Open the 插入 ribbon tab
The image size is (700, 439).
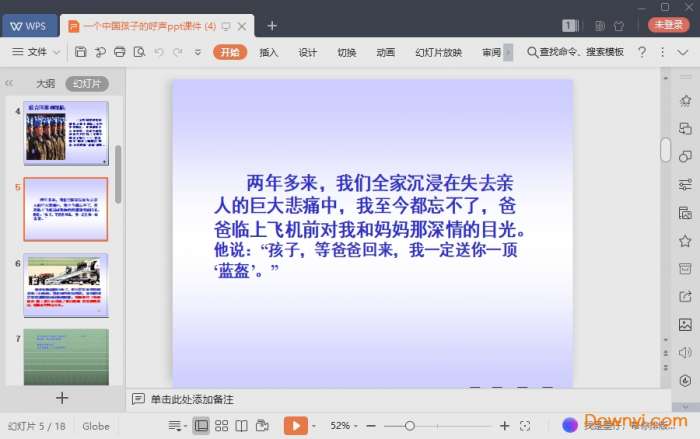(x=268, y=52)
